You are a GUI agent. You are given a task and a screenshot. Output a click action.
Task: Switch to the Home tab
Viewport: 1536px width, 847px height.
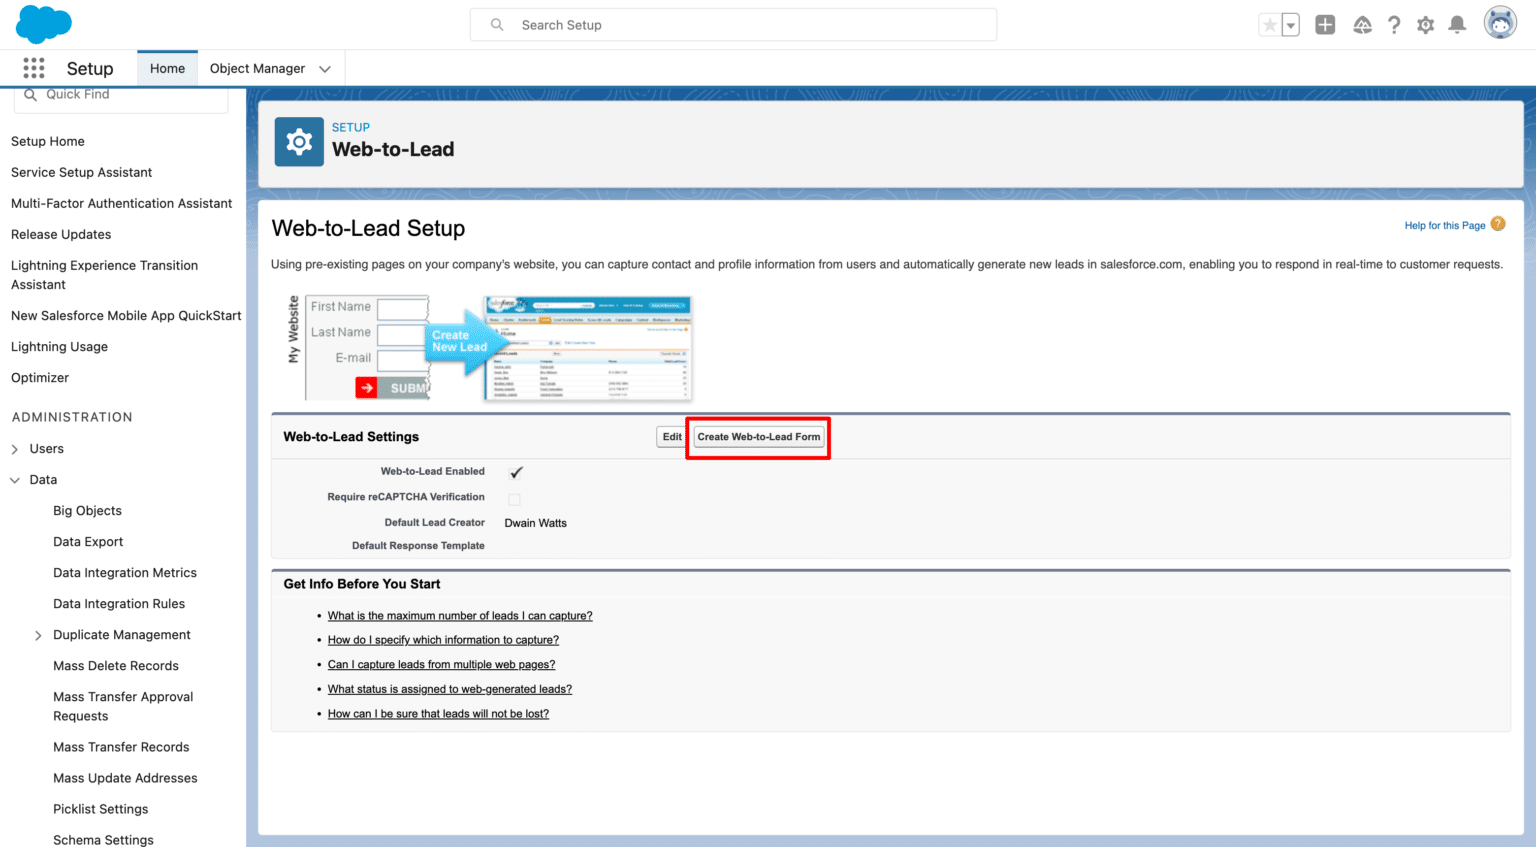tap(167, 68)
